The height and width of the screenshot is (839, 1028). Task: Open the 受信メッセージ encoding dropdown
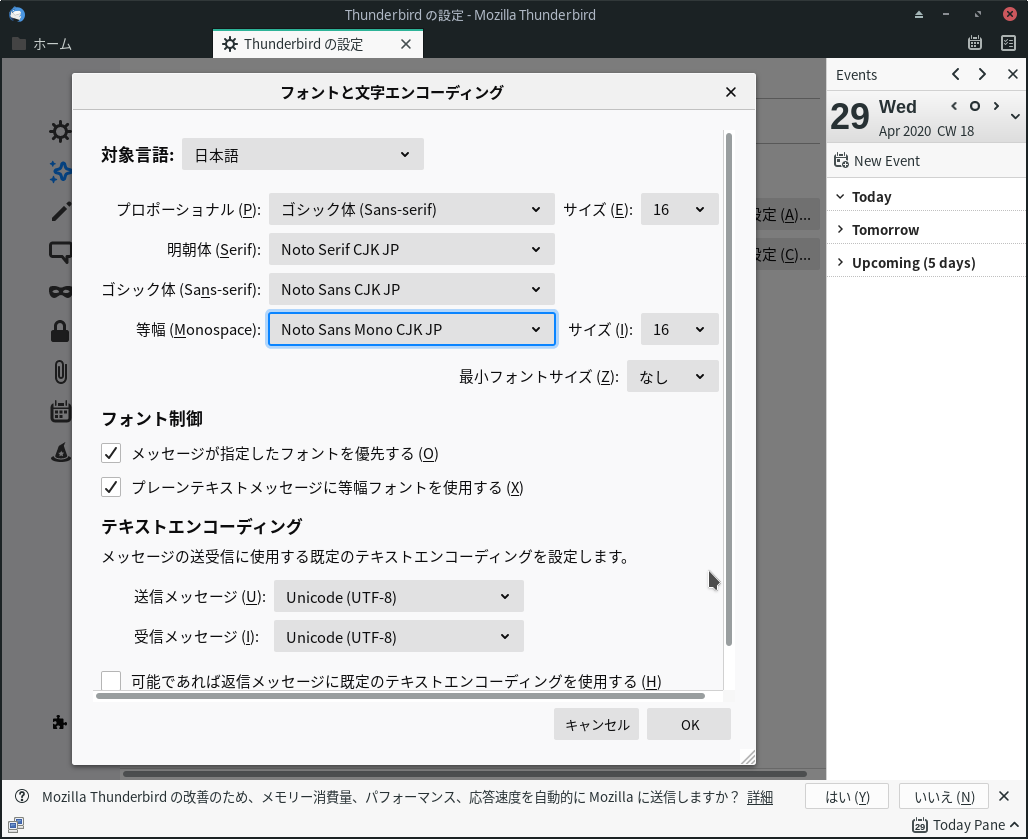point(399,636)
